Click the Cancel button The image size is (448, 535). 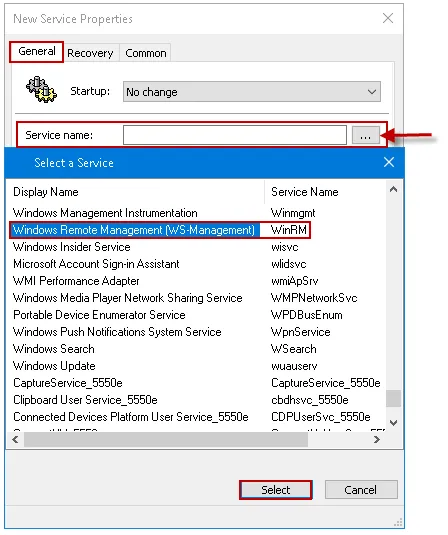[361, 490]
